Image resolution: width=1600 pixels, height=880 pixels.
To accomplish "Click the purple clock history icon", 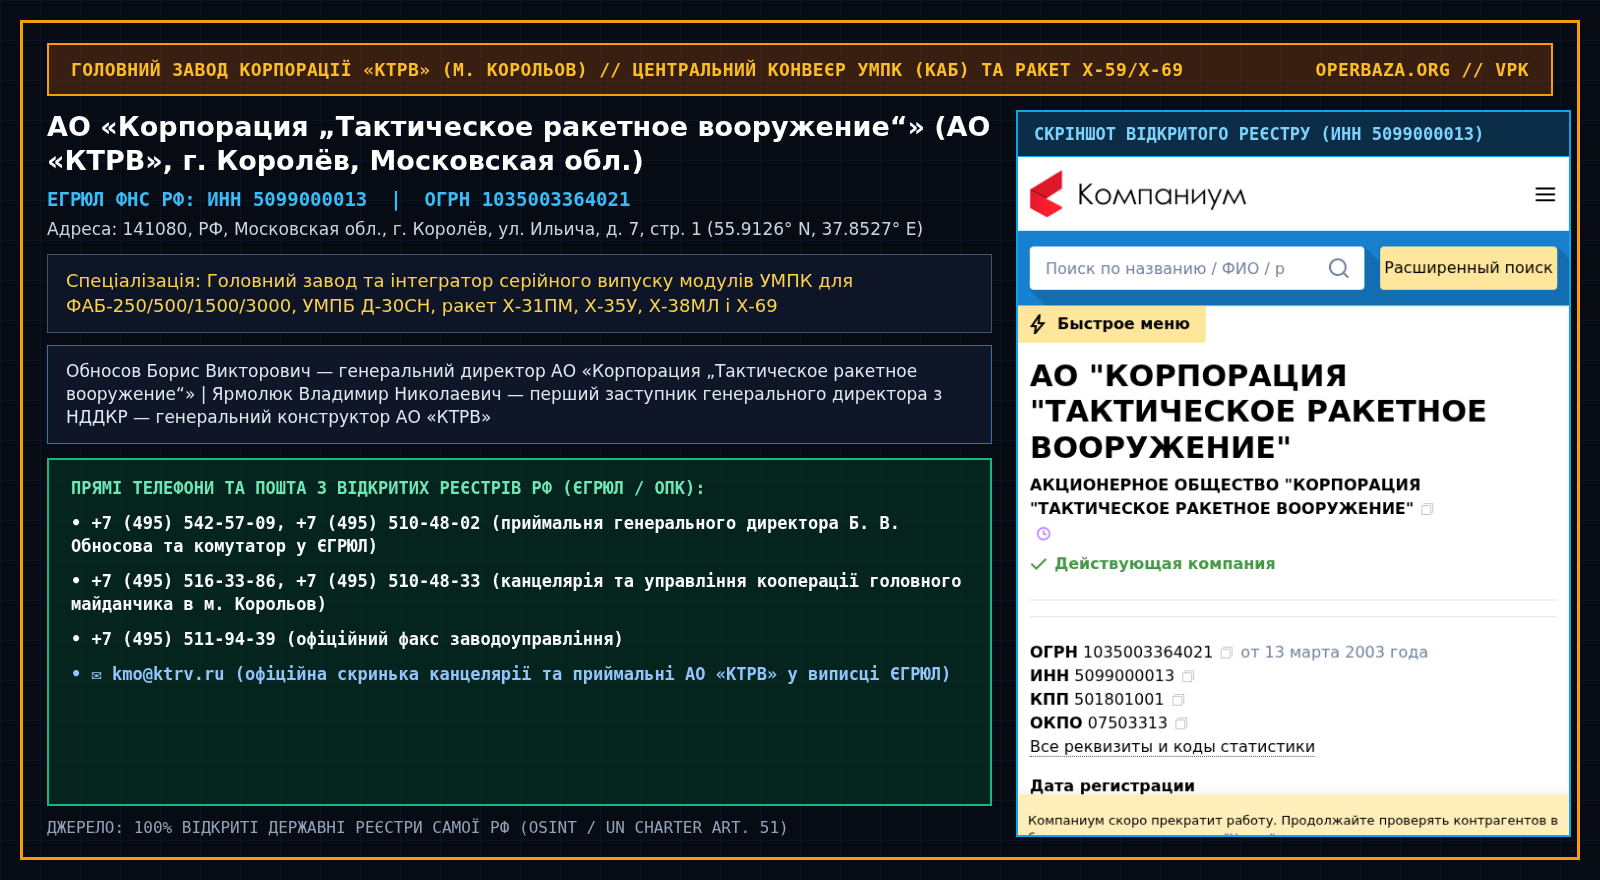I will [1044, 534].
